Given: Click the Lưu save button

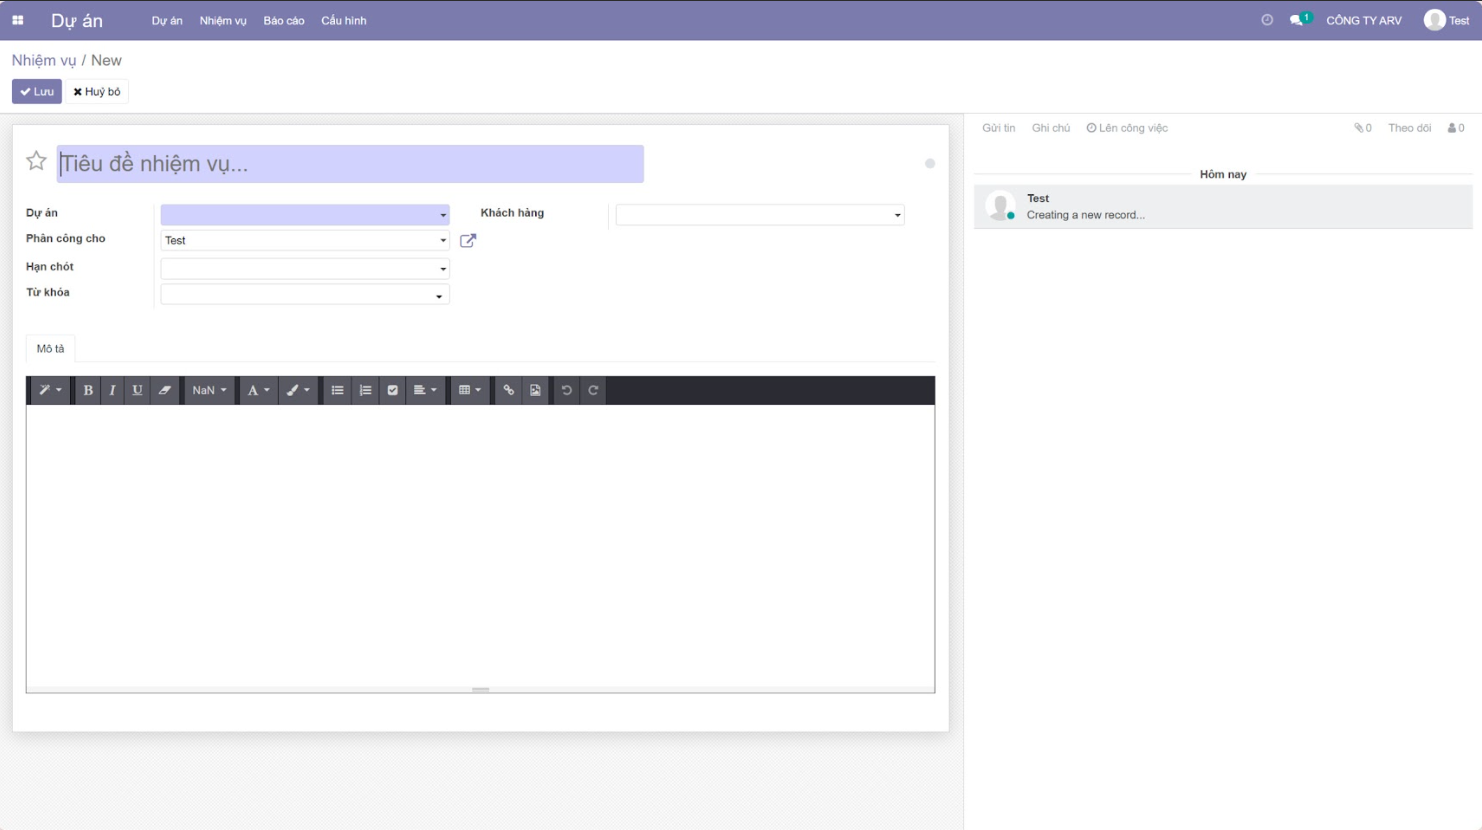Looking at the screenshot, I should coord(37,91).
